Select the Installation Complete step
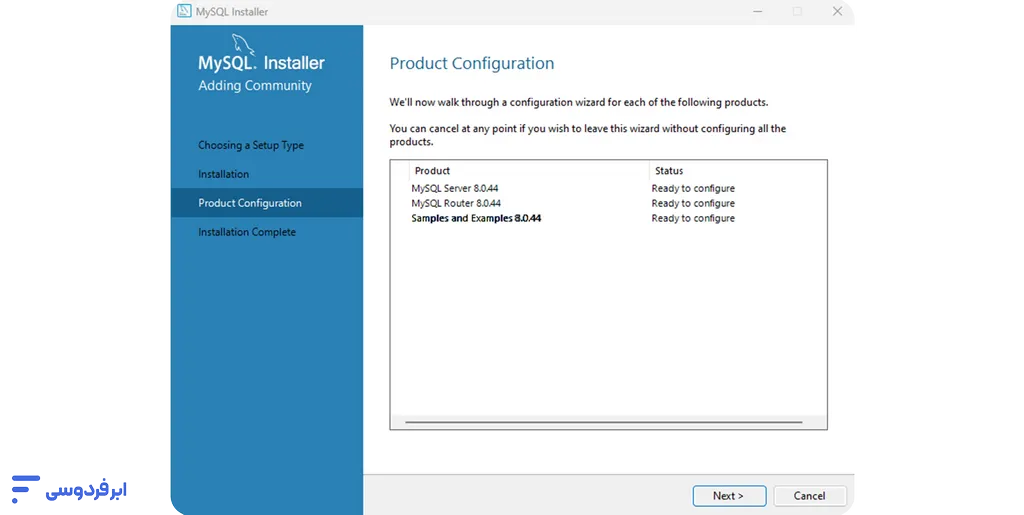Viewport: 1024px width, 515px height. click(x=247, y=232)
